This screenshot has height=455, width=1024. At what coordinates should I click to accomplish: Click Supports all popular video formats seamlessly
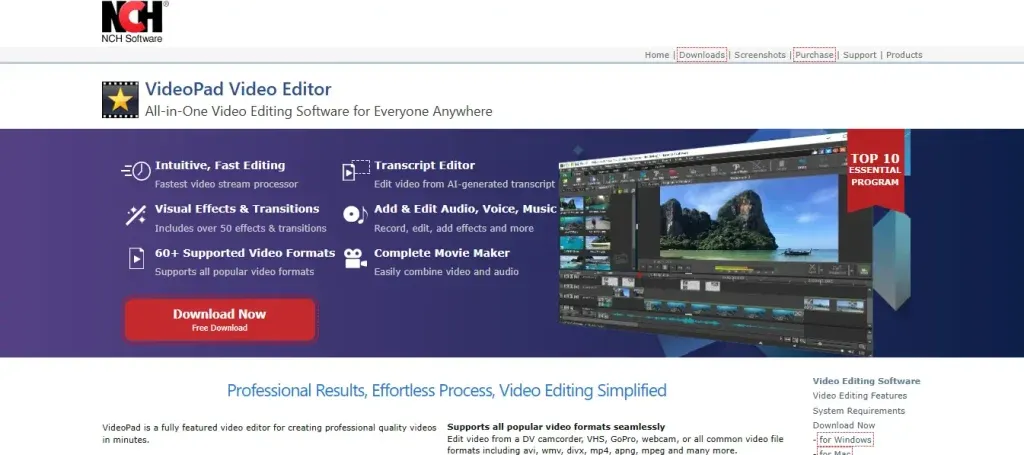tap(556, 427)
